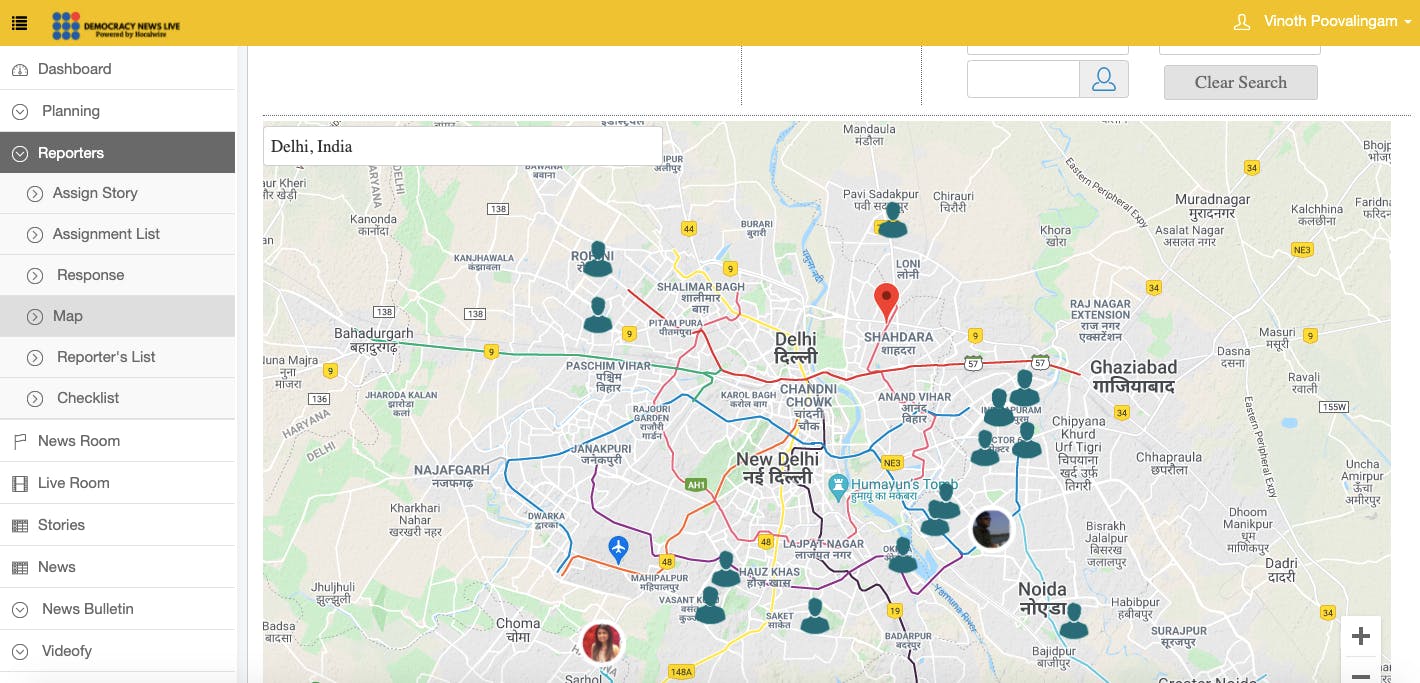
Task: Select the reporter marker near Pavi Sadakpur
Action: click(x=892, y=220)
